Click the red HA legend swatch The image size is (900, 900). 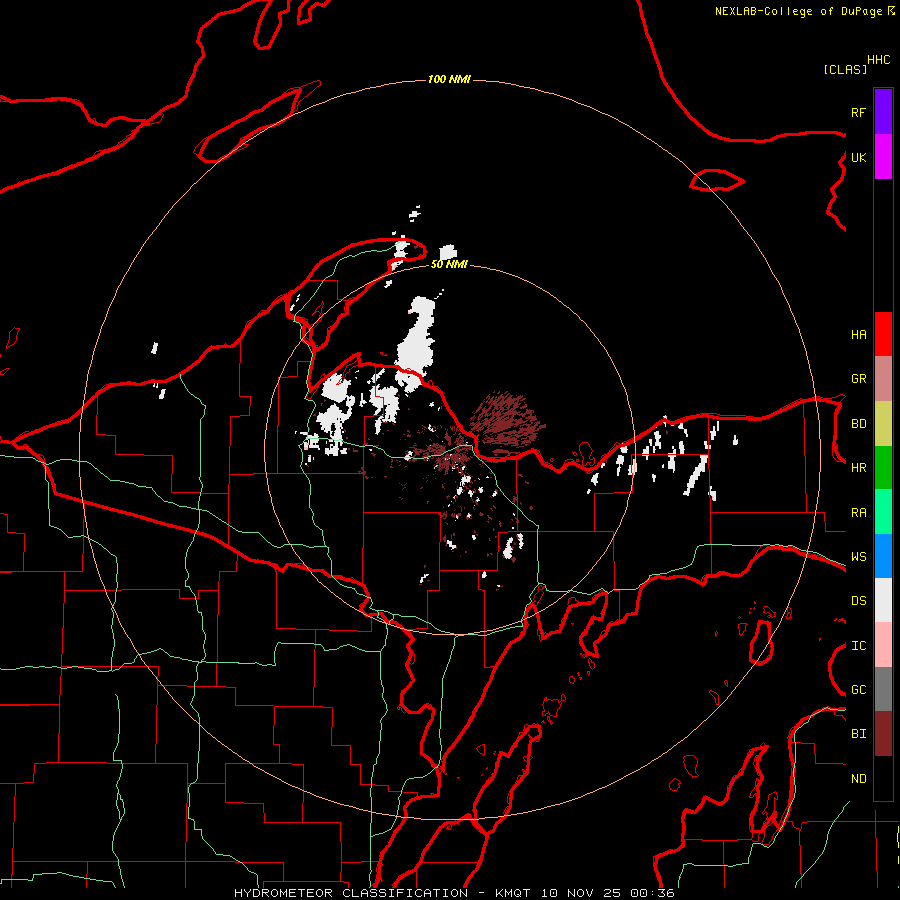[x=883, y=334]
